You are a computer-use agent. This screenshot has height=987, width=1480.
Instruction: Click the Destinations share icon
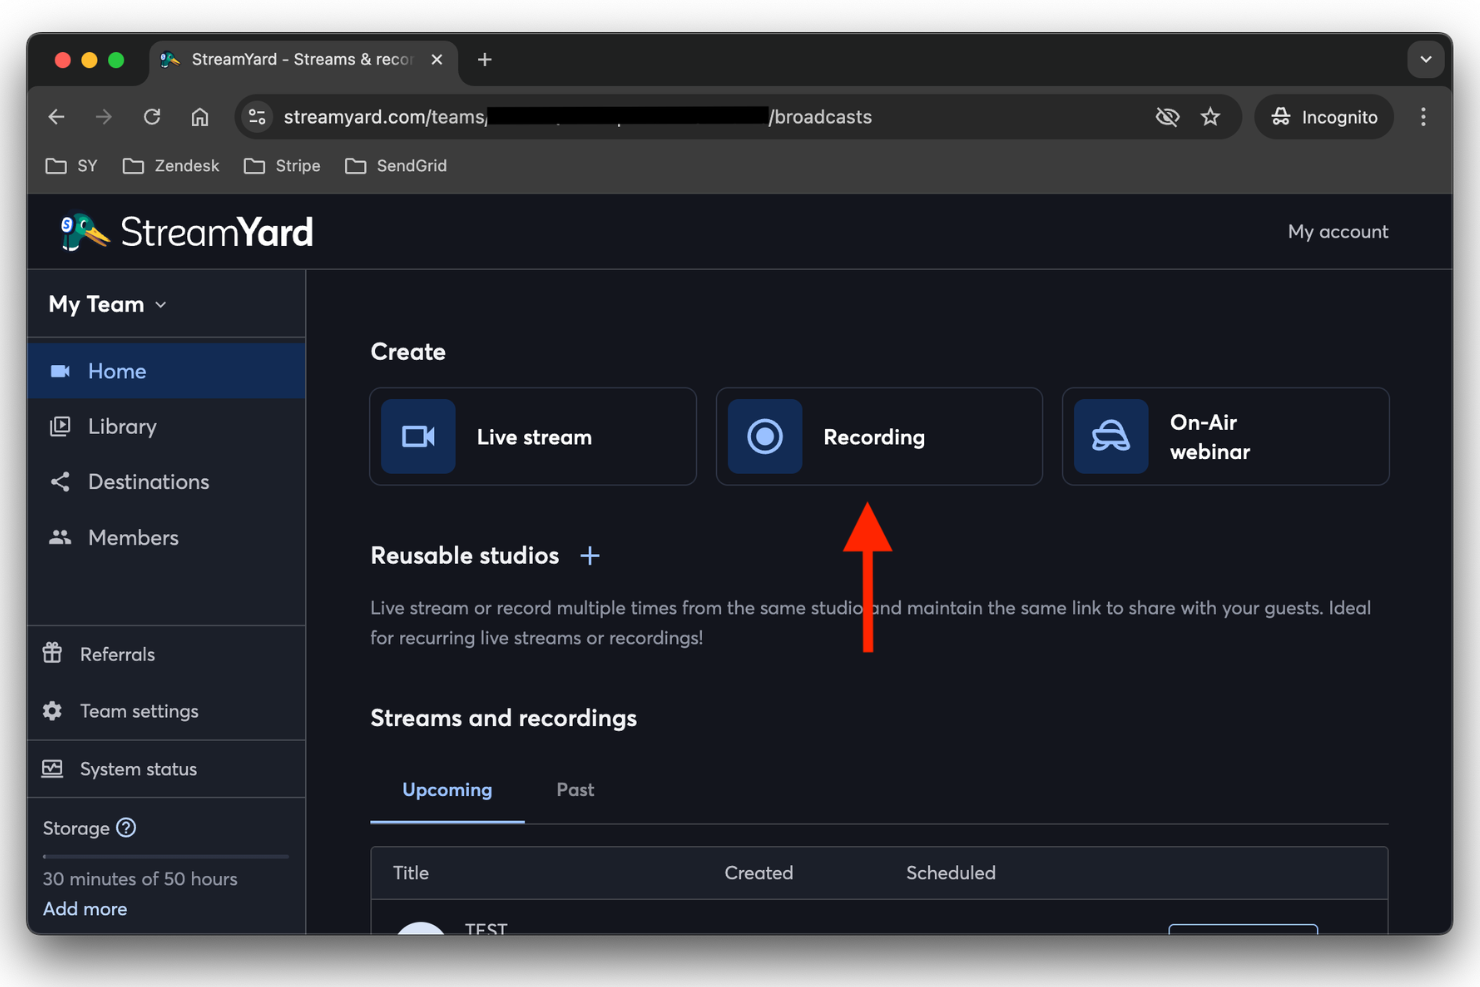60,482
